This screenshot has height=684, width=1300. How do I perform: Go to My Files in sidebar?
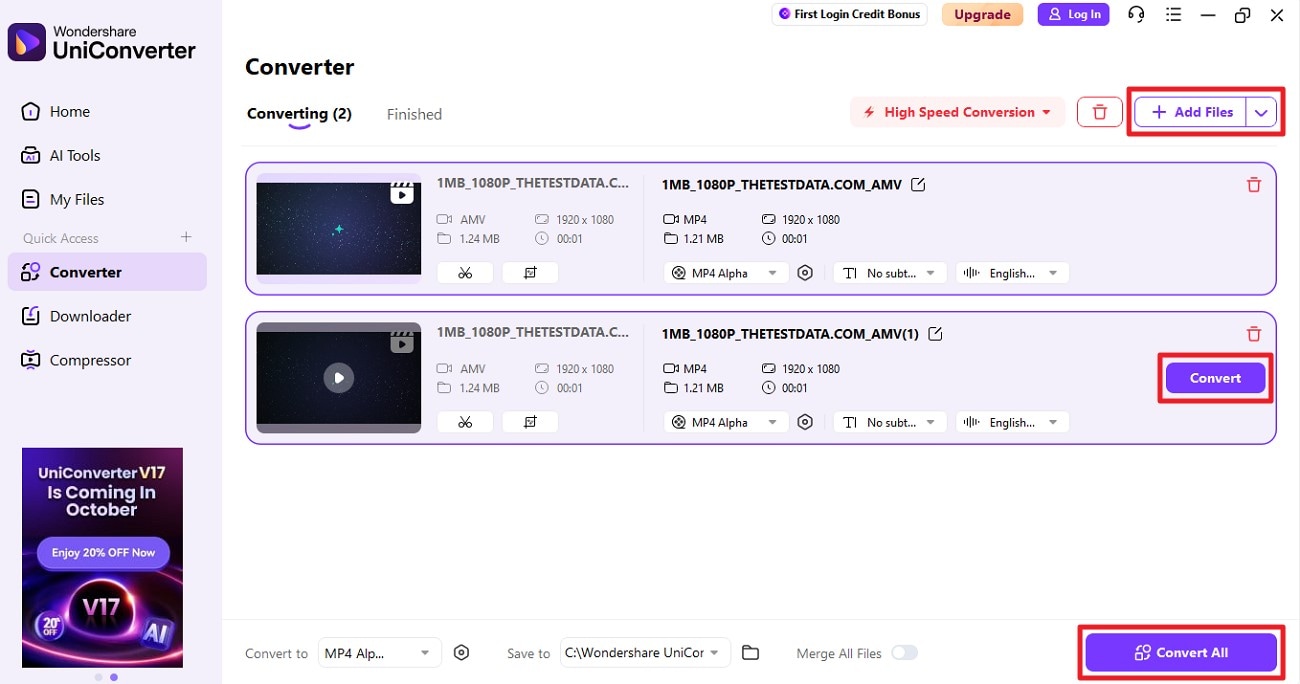(63, 199)
